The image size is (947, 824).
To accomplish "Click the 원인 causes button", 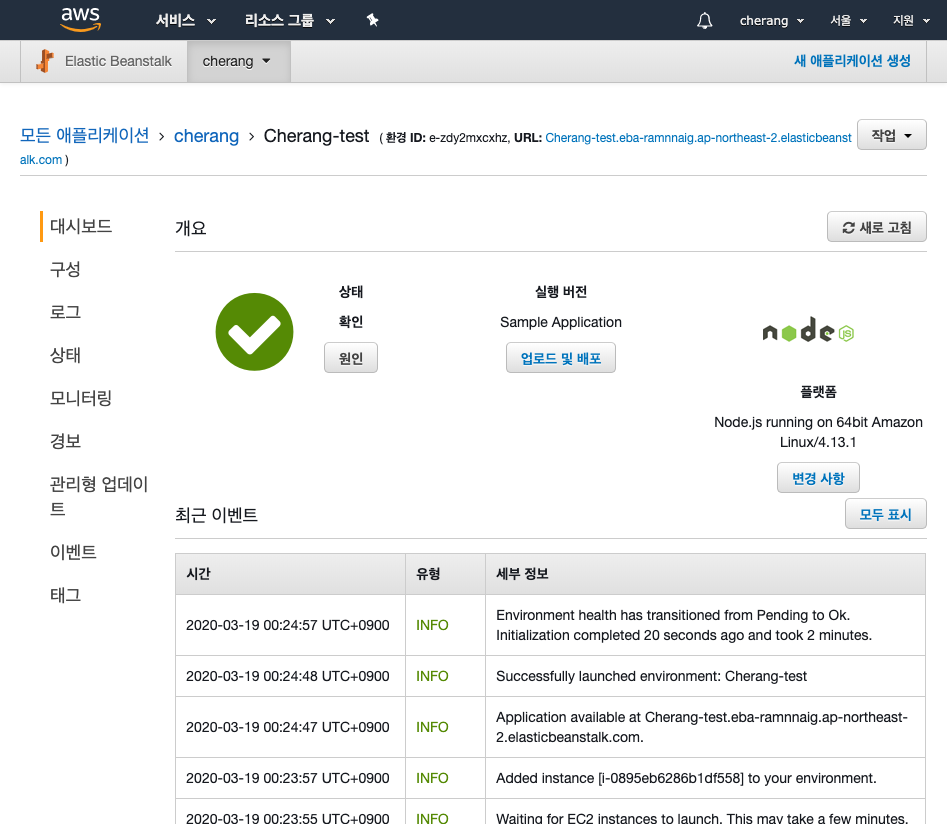I will [x=350, y=358].
